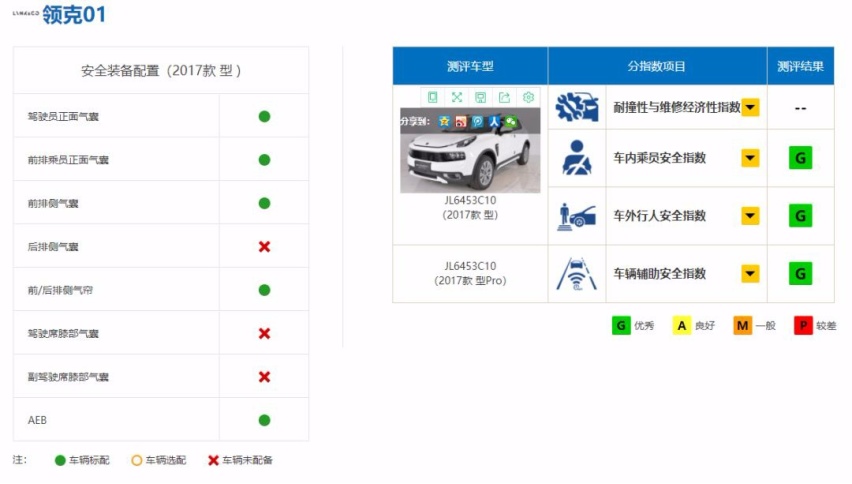The height and width of the screenshot is (484, 852).
Task: Click the green dot for 前排侧气囊
Action: click(x=264, y=203)
